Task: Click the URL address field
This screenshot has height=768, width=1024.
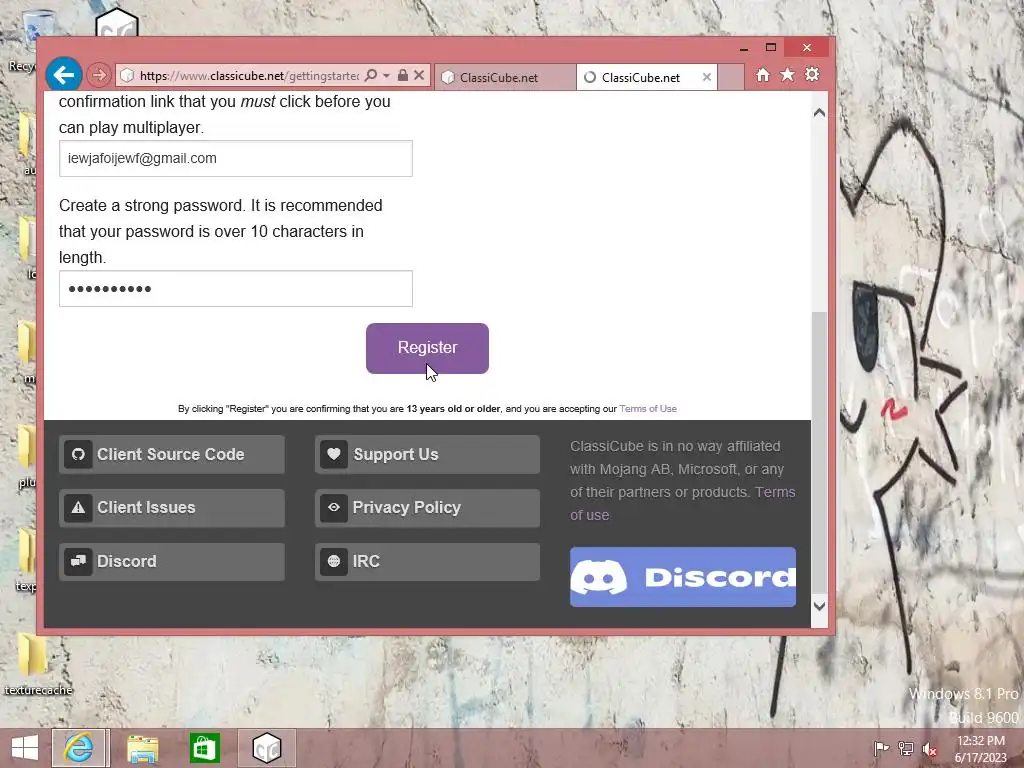Action: 248,76
